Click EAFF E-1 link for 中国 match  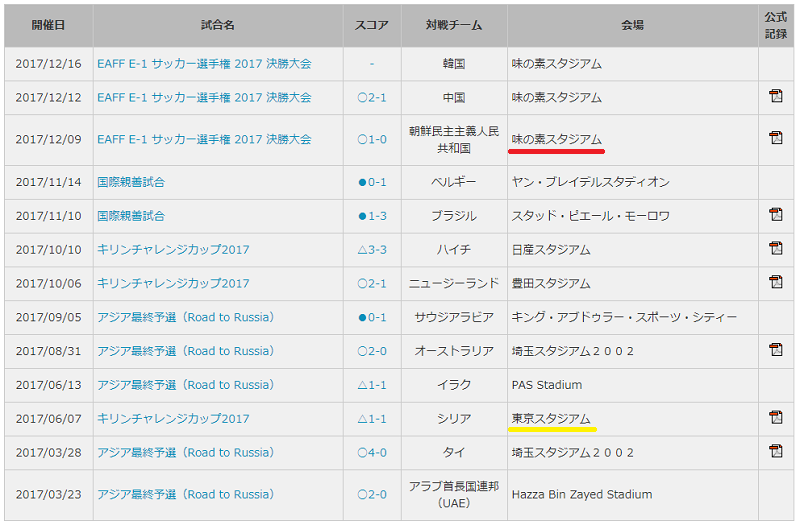pos(204,98)
